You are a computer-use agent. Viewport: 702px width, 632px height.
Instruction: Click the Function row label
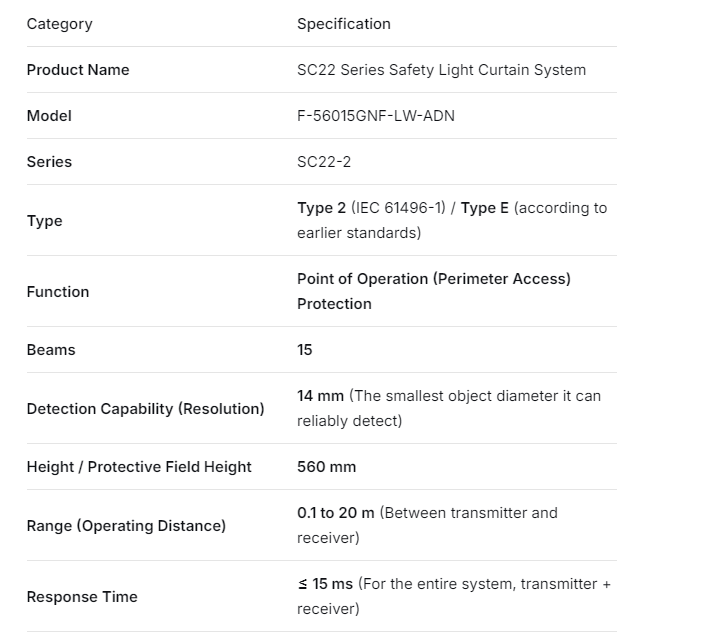pos(58,292)
